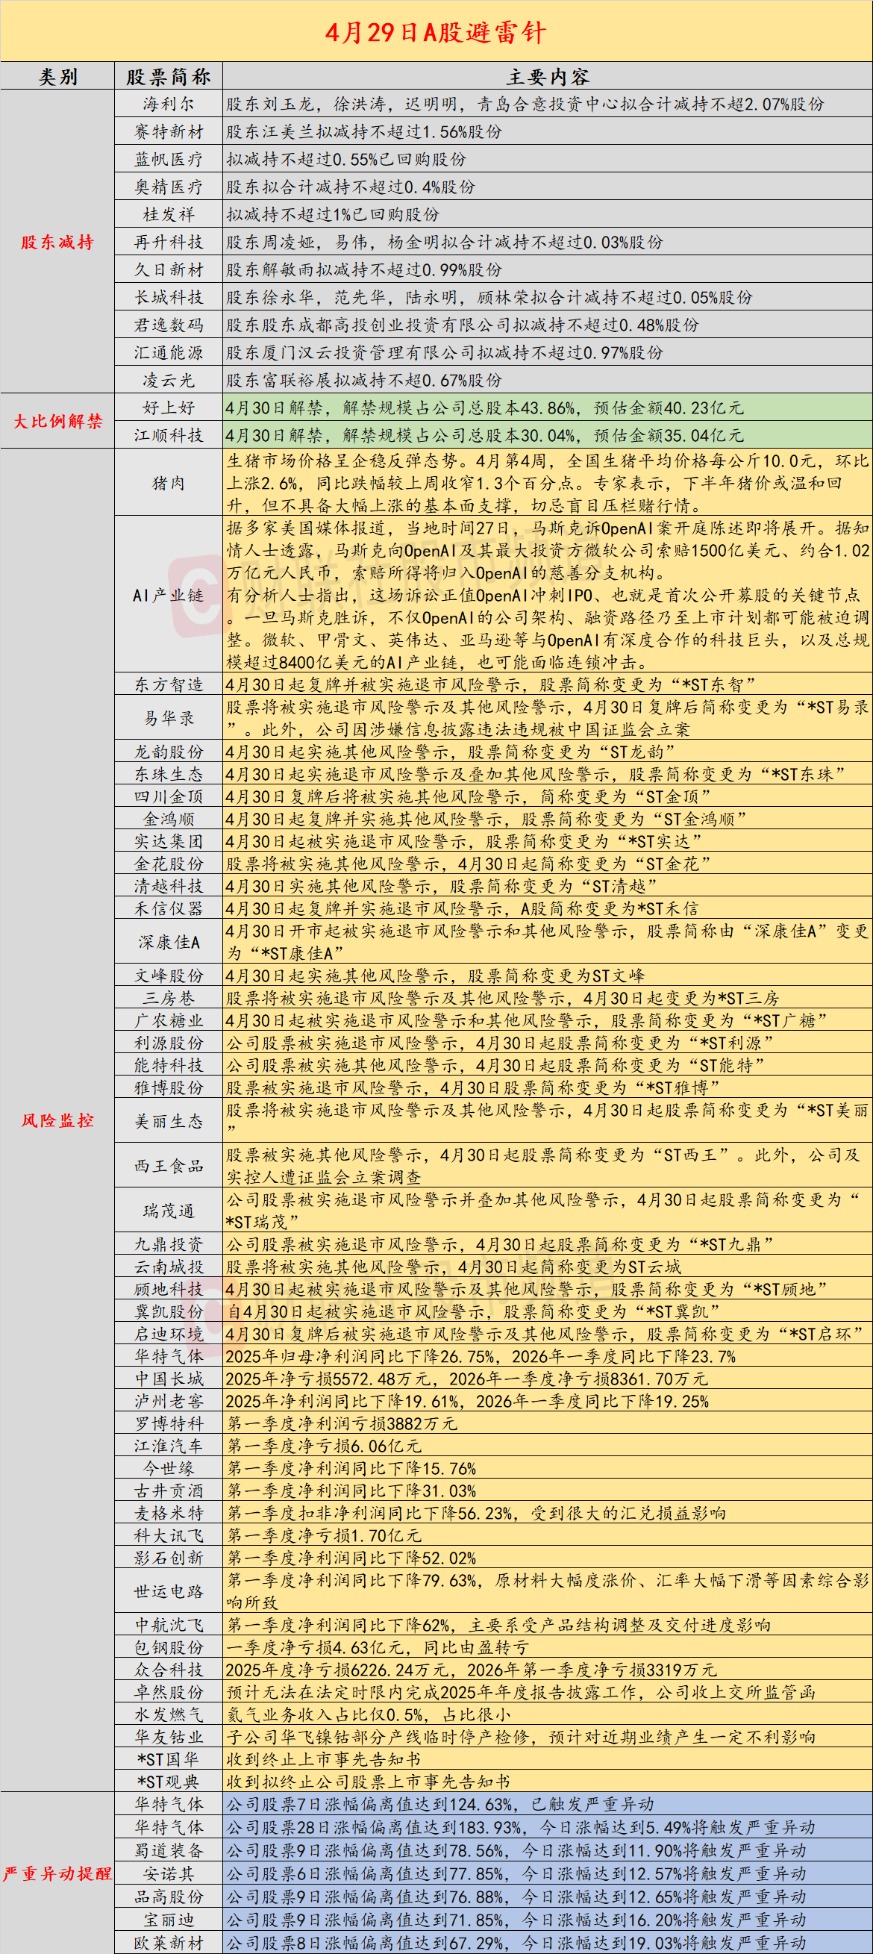Viewport: 873px width, 1954px height.
Task: Select stock name 金鸿顺
Action: click(169, 819)
